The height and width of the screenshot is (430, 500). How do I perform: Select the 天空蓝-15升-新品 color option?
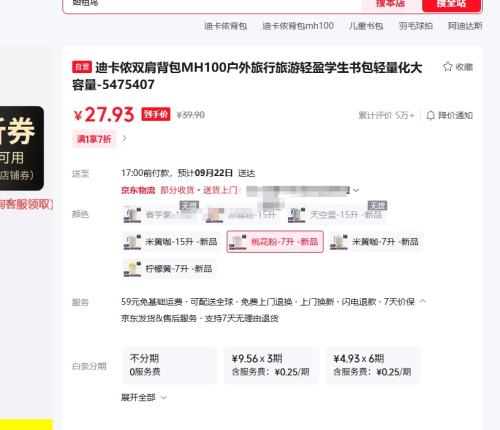(x=337, y=215)
